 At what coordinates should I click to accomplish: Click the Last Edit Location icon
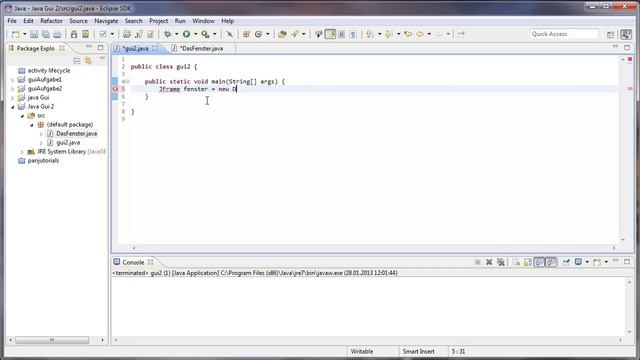click(x=408, y=34)
